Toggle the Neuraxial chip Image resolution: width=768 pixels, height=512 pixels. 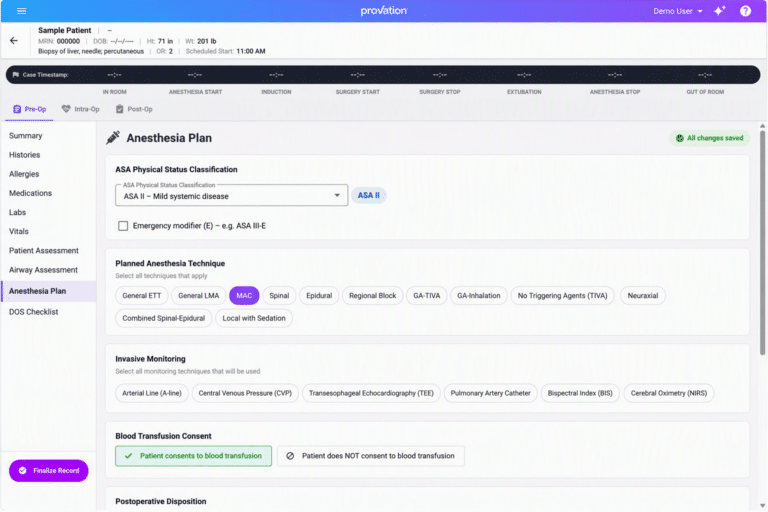(643, 295)
